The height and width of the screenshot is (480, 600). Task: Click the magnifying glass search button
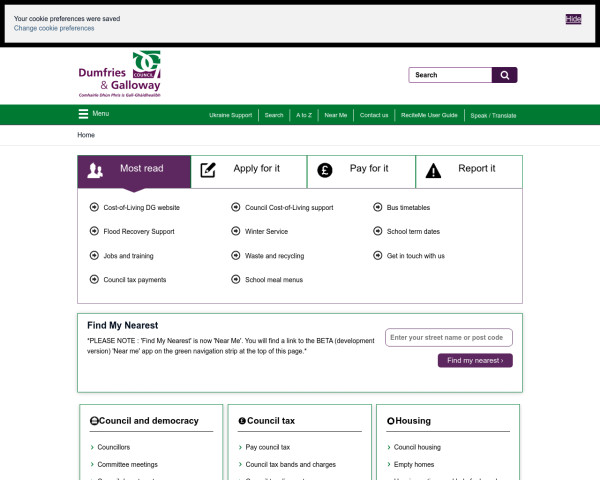tap(504, 75)
